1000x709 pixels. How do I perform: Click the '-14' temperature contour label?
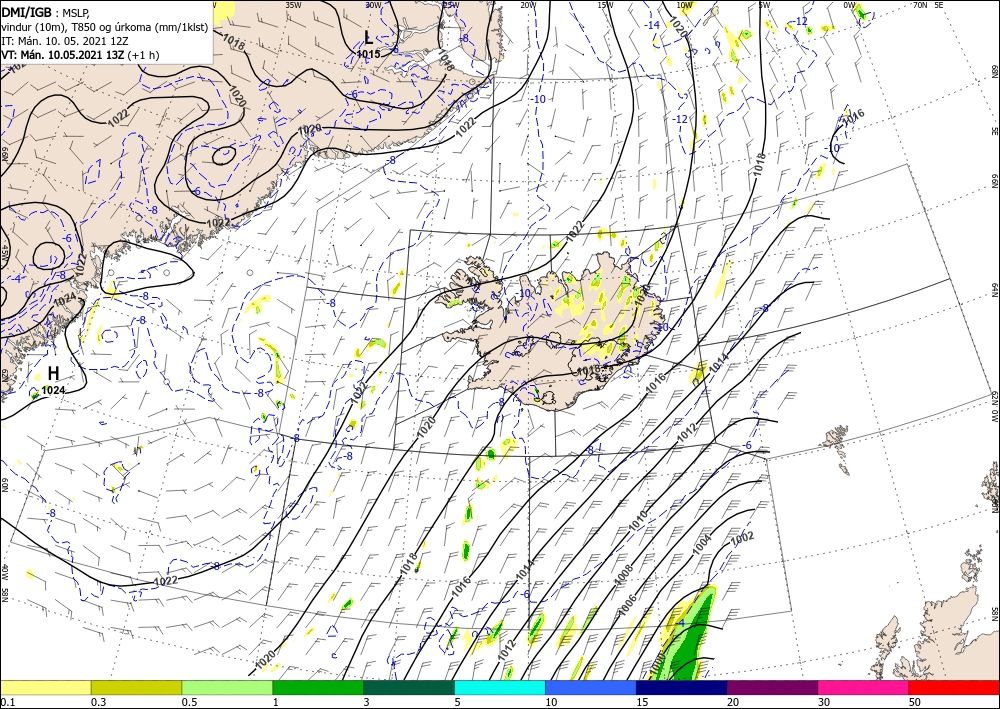coord(652,25)
